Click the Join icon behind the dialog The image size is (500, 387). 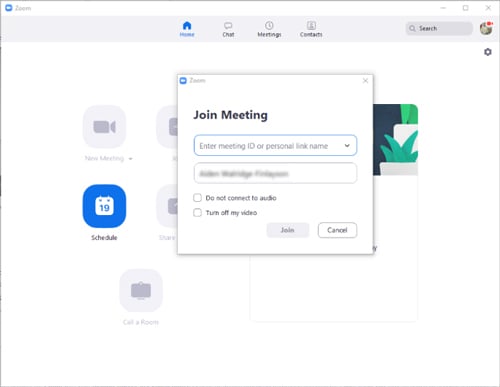click(167, 127)
